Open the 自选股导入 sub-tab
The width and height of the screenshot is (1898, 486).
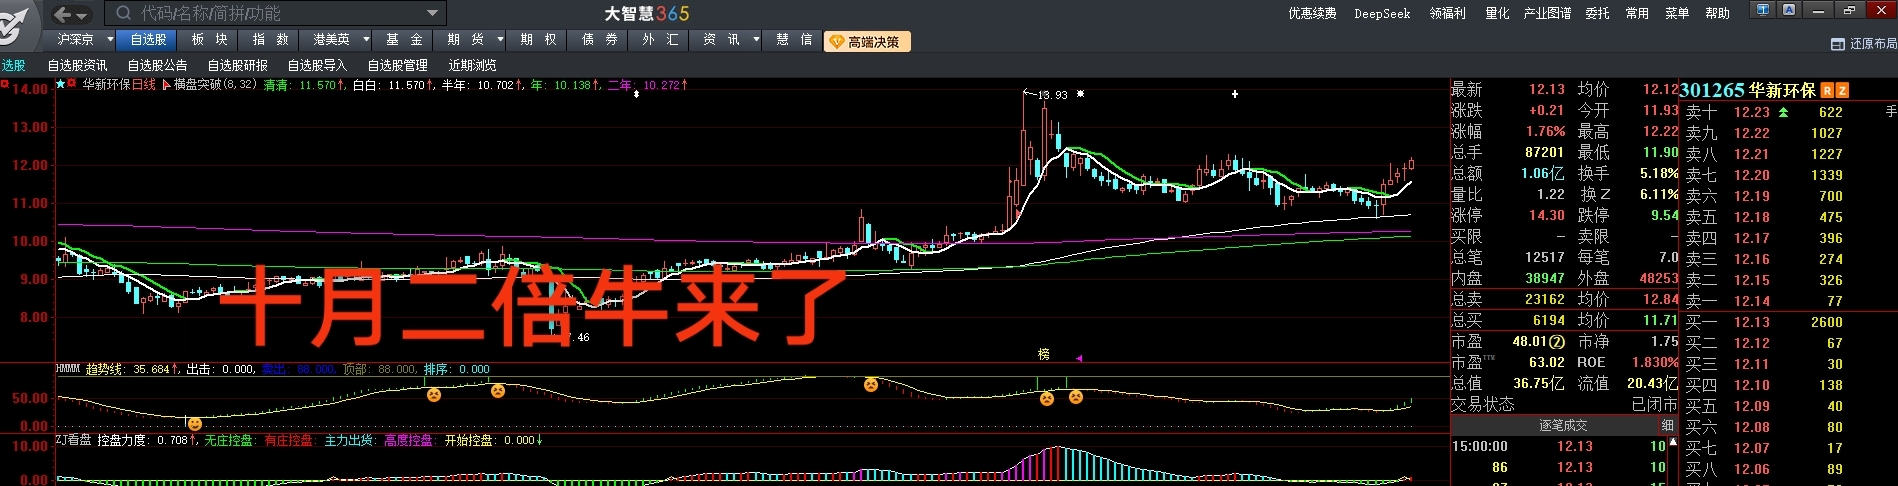[317, 65]
